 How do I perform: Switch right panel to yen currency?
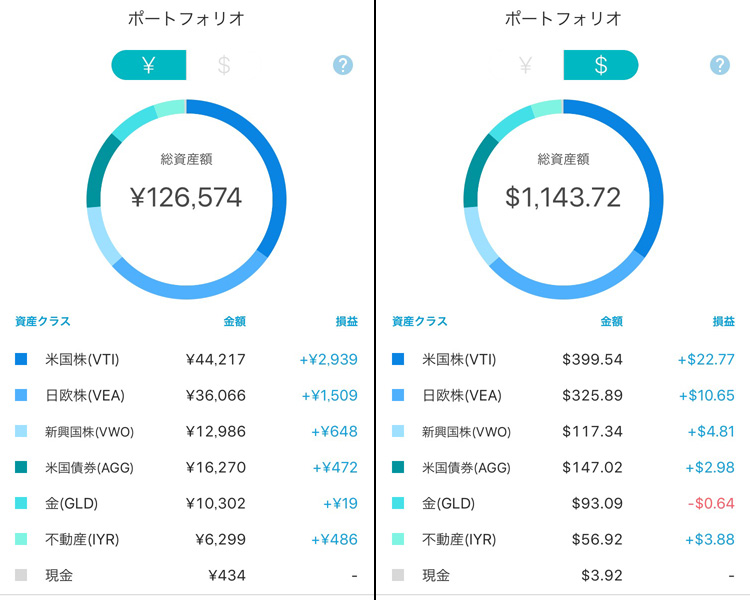tap(525, 66)
